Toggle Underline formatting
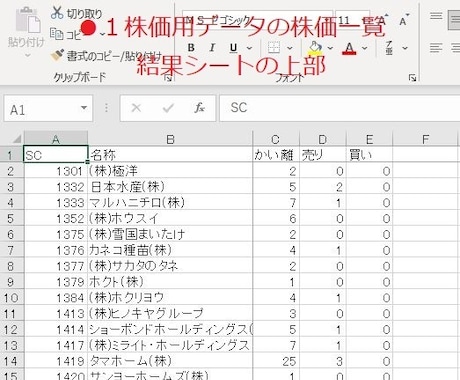The image size is (460, 380). click(x=233, y=48)
